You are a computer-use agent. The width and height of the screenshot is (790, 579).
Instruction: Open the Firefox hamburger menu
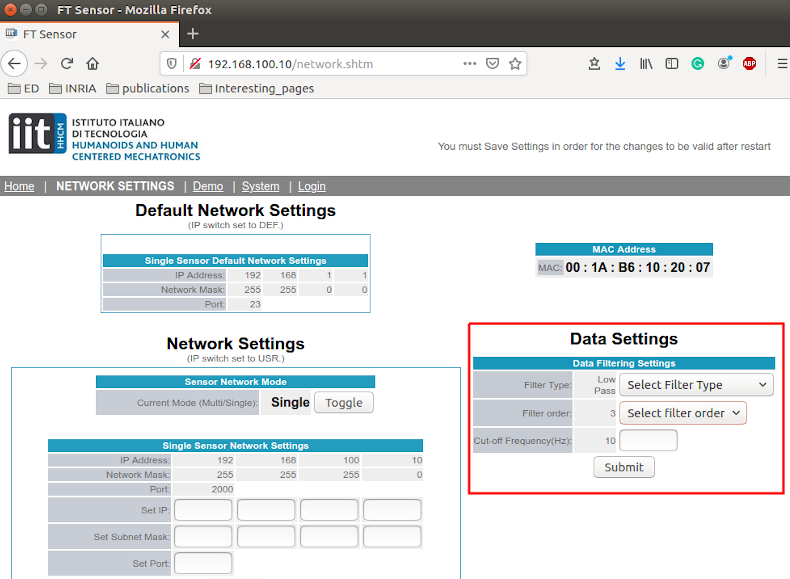pyautogui.click(x=781, y=63)
